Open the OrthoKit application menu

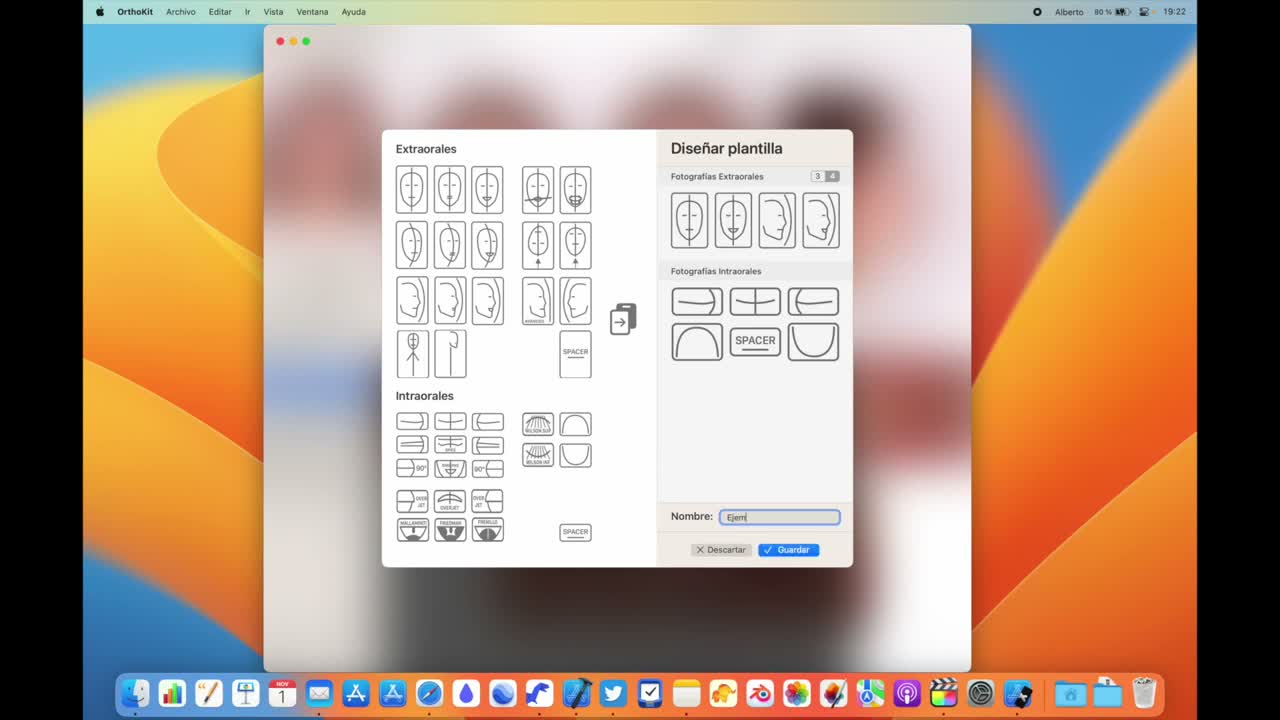tap(135, 12)
